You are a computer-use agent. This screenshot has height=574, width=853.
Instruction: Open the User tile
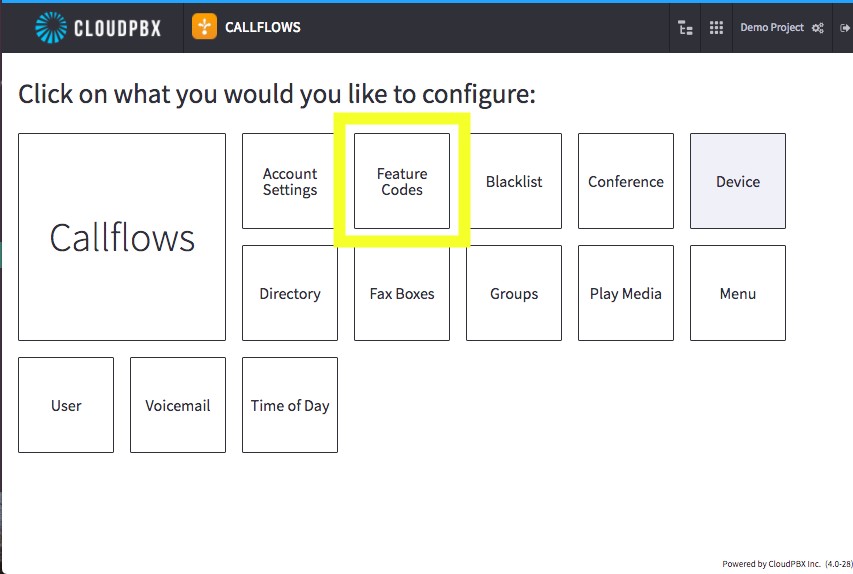[66, 405]
